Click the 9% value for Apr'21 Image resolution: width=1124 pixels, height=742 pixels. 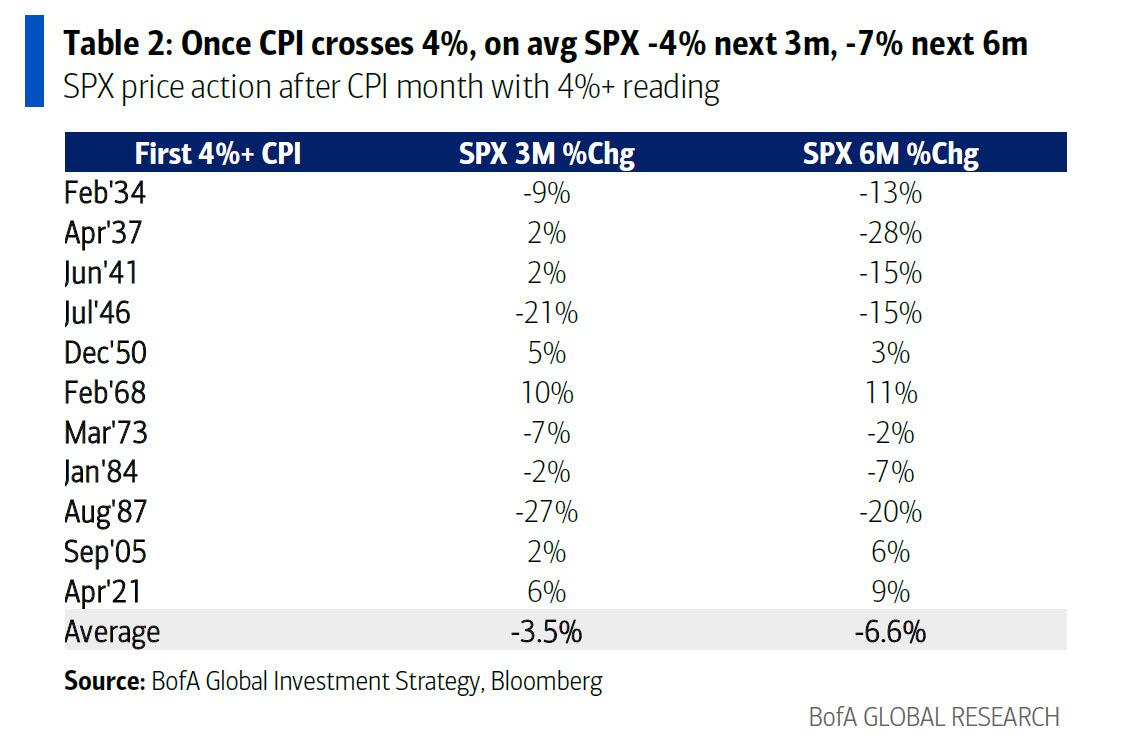[890, 592]
